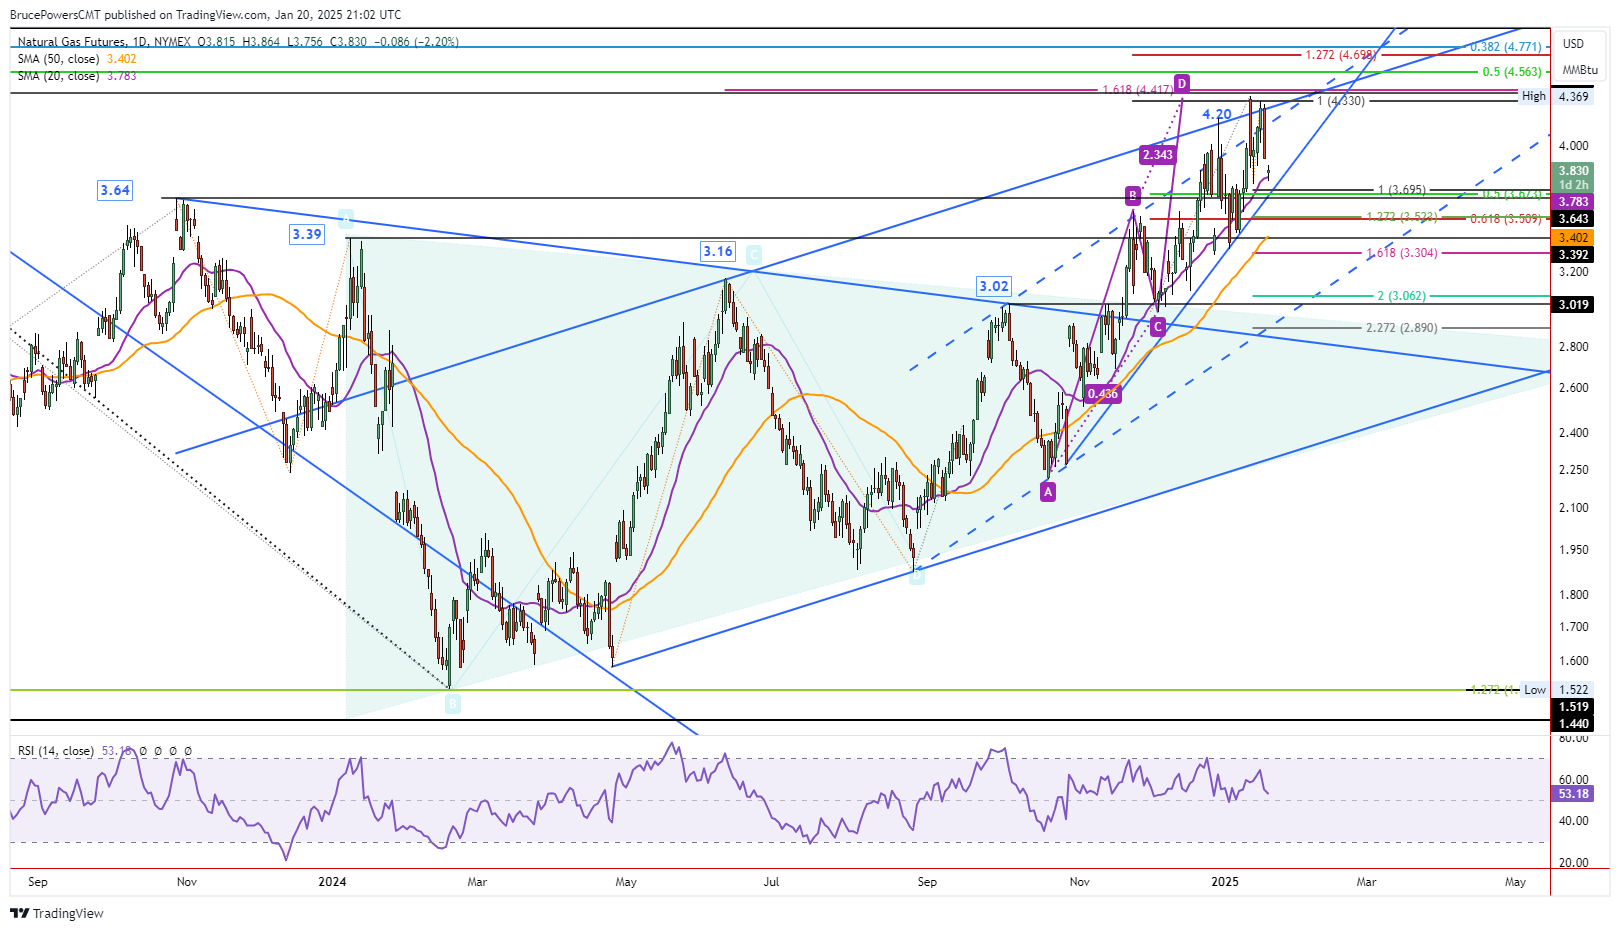Click the 0.382 (4.771) Fibonacci label
The height and width of the screenshot is (931, 1620).
[x=1505, y=47]
